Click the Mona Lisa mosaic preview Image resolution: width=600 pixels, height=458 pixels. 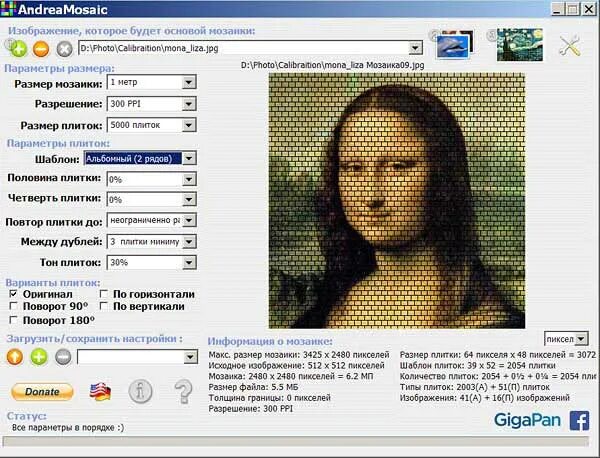[397, 201]
